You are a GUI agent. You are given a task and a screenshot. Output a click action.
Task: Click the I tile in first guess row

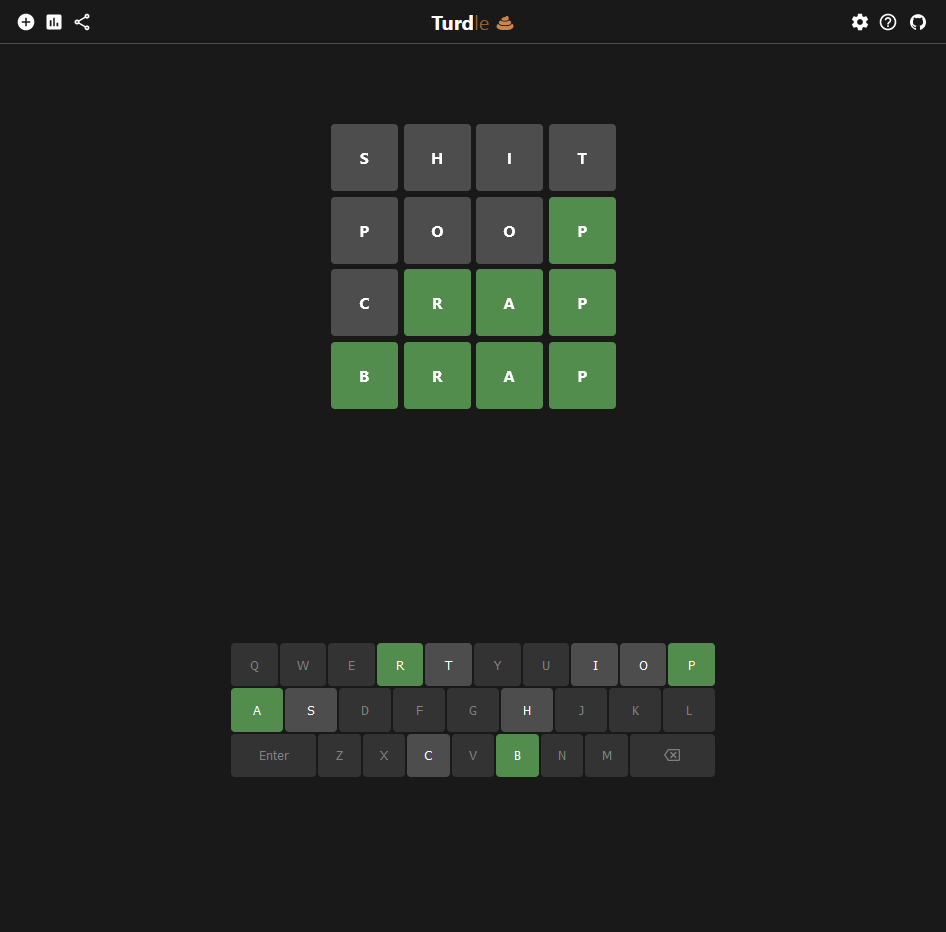pyautogui.click(x=509, y=157)
